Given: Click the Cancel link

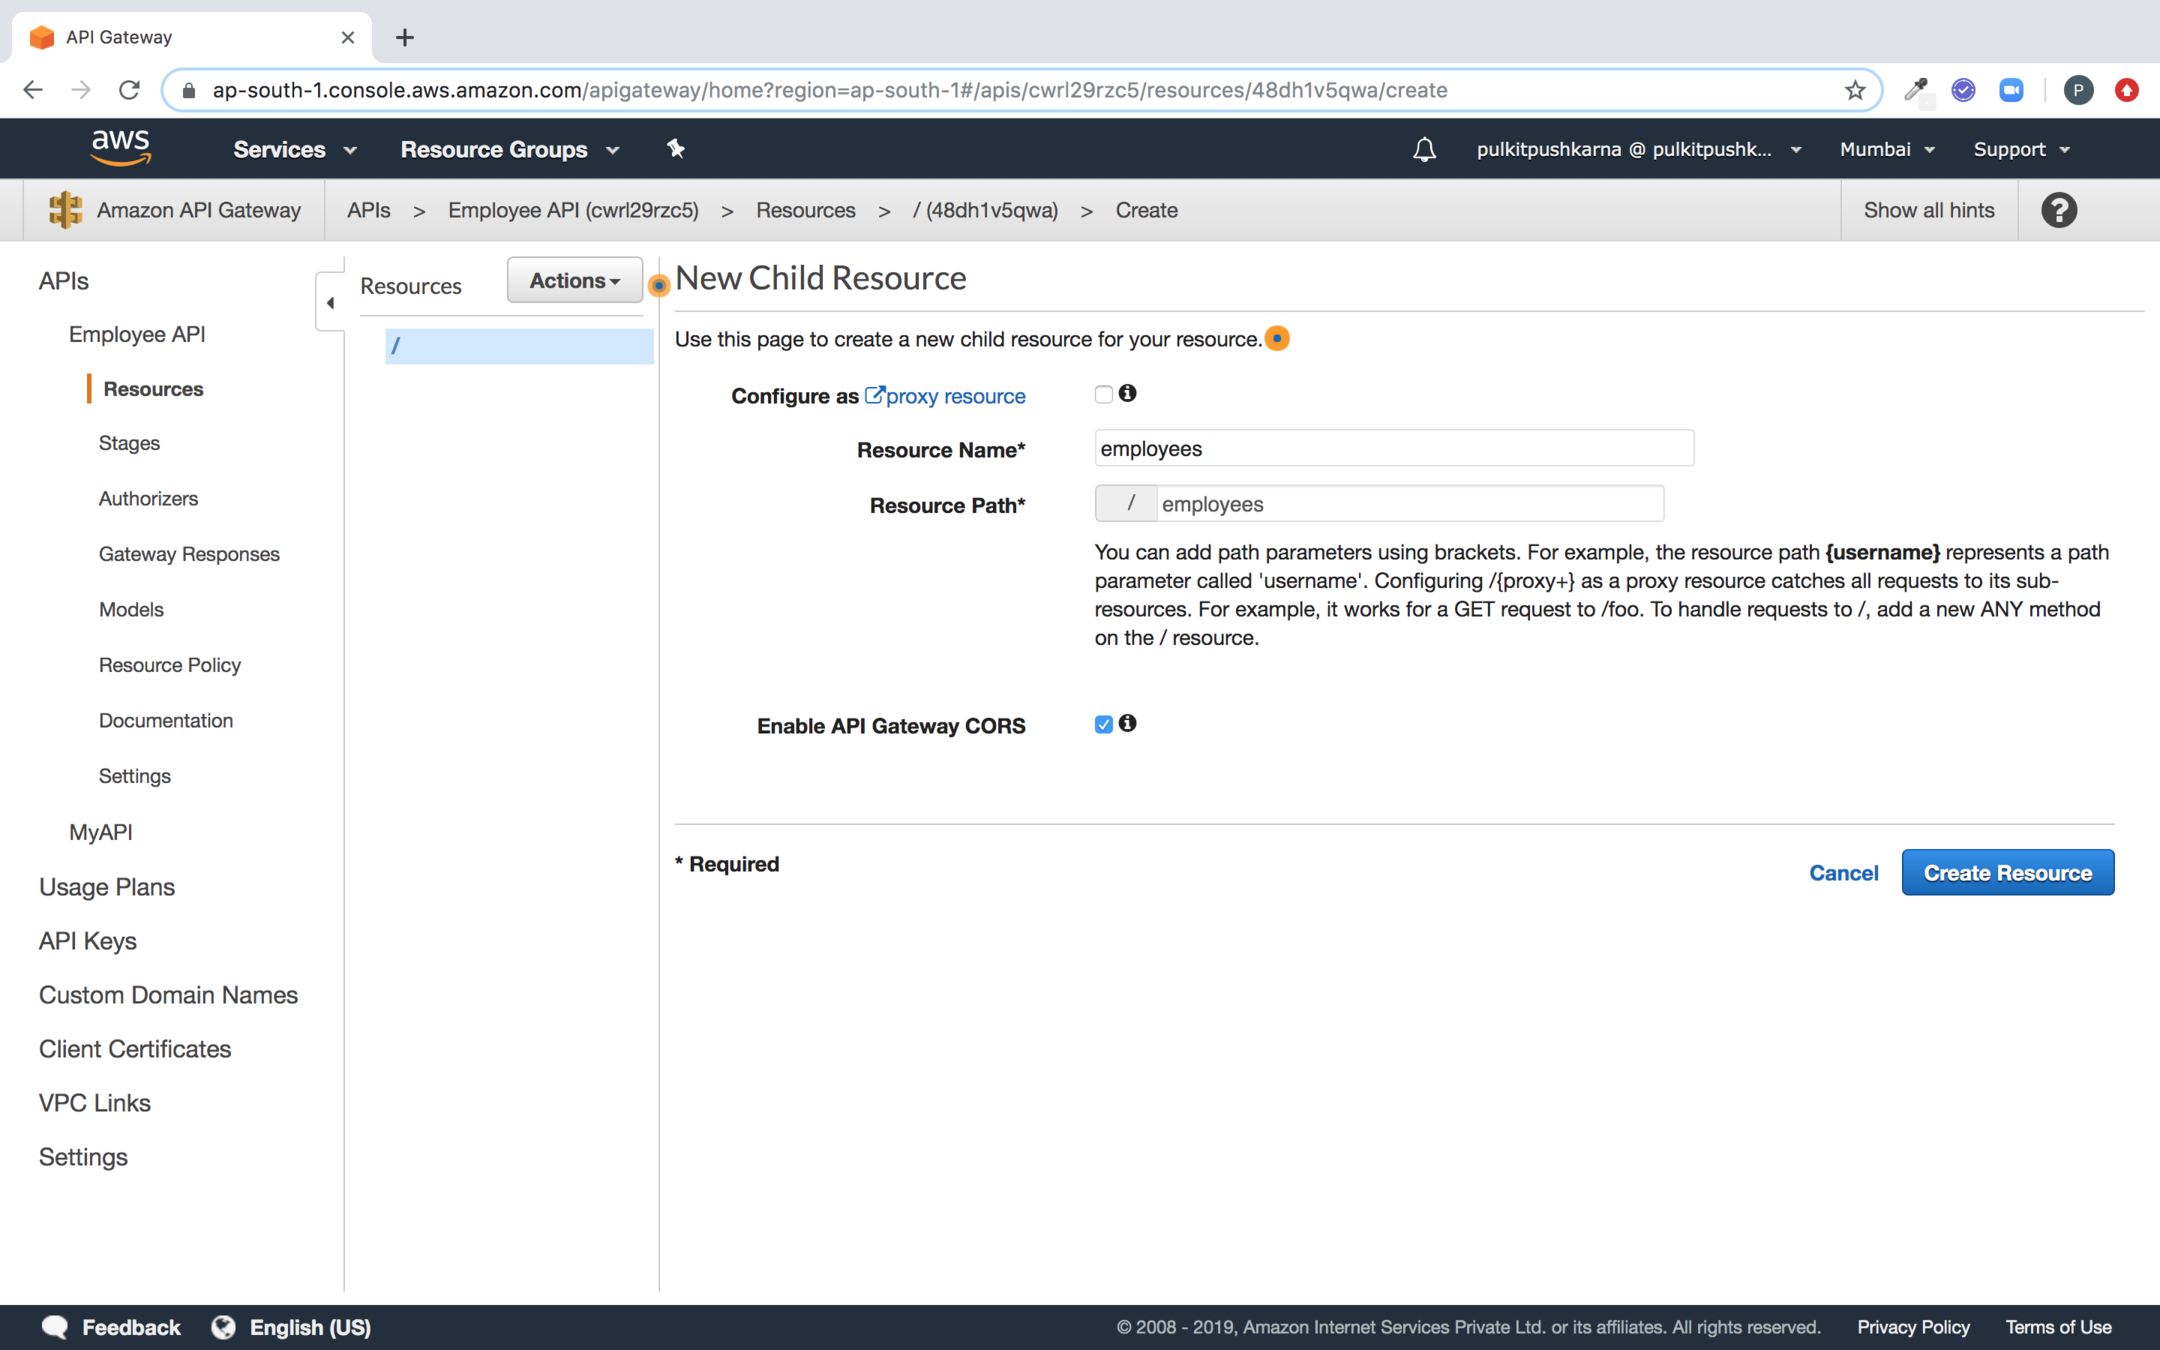Looking at the screenshot, I should click(x=1843, y=873).
